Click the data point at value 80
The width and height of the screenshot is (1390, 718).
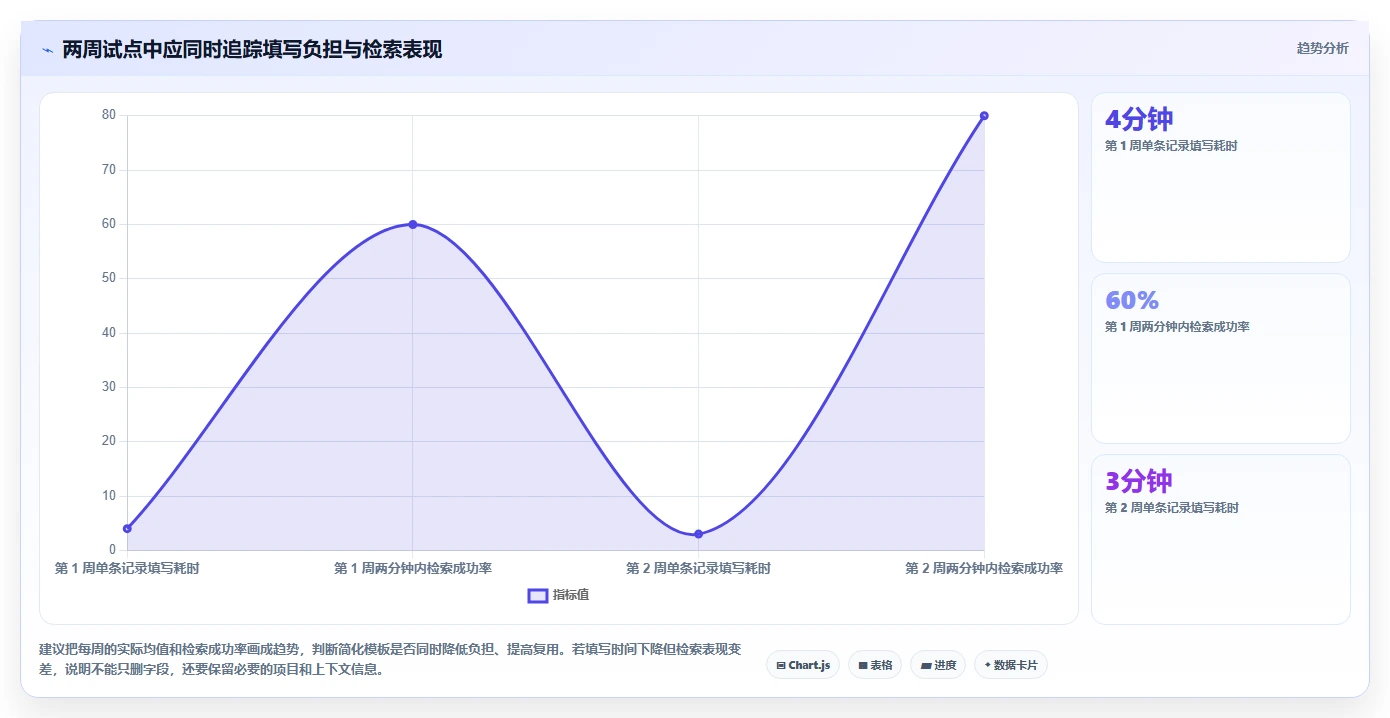click(x=984, y=116)
